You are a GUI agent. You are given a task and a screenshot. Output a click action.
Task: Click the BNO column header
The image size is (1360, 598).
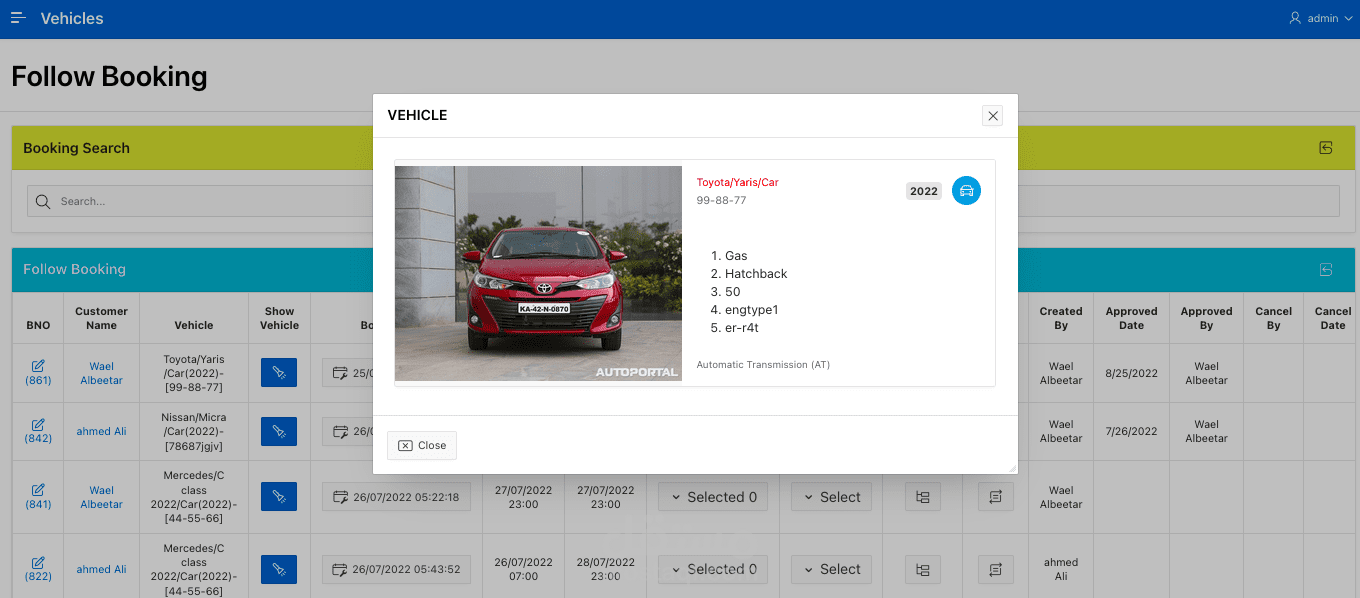38,325
